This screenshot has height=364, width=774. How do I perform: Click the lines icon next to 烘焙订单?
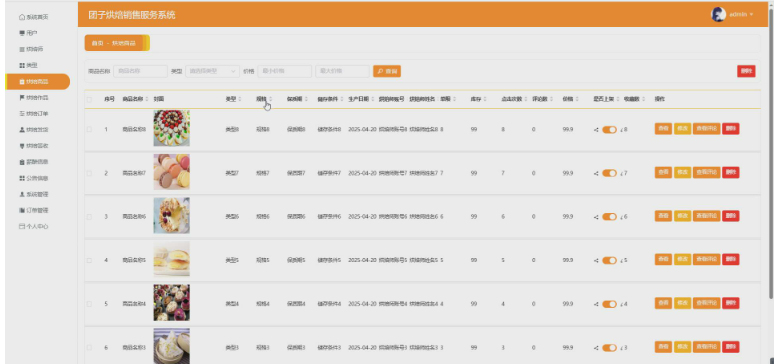pyautogui.click(x=22, y=114)
